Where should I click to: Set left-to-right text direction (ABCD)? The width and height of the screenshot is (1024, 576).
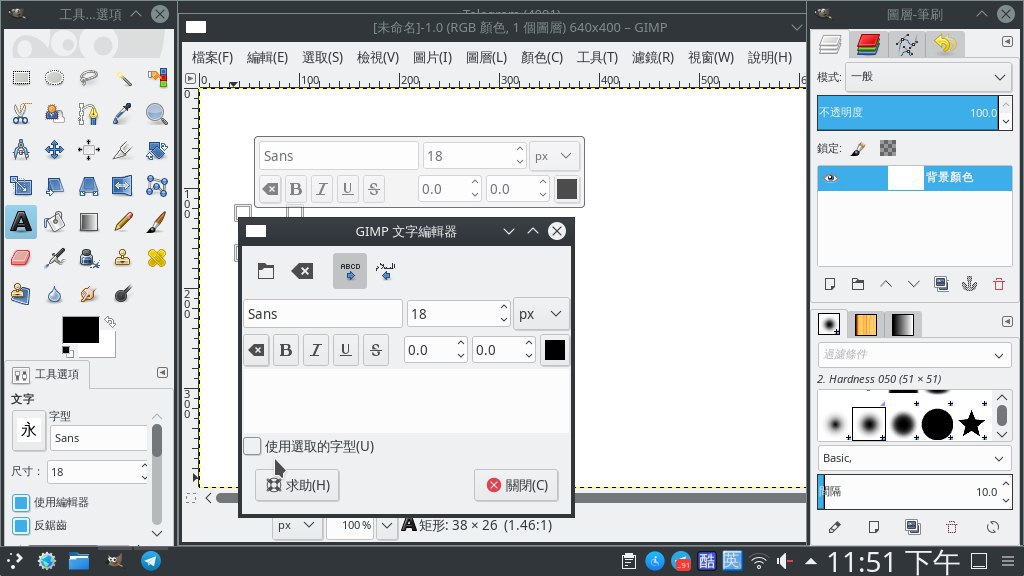[350, 271]
